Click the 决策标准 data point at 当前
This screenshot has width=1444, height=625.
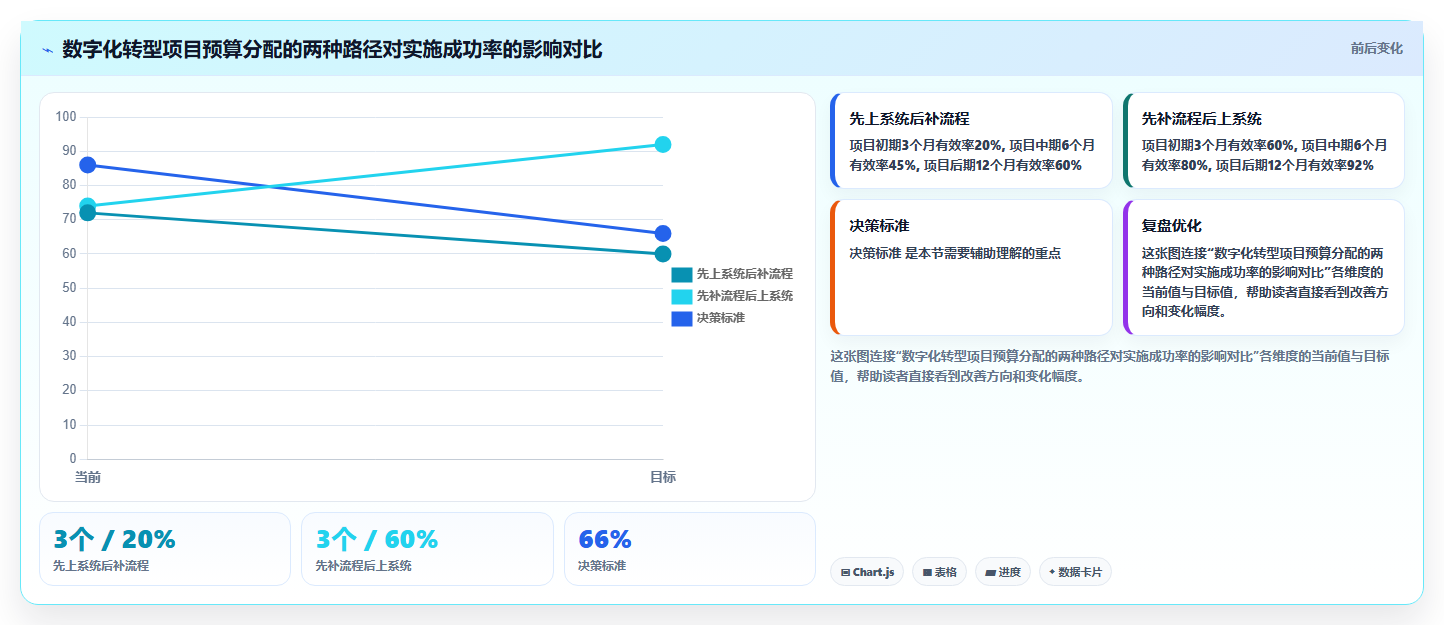click(x=88, y=165)
